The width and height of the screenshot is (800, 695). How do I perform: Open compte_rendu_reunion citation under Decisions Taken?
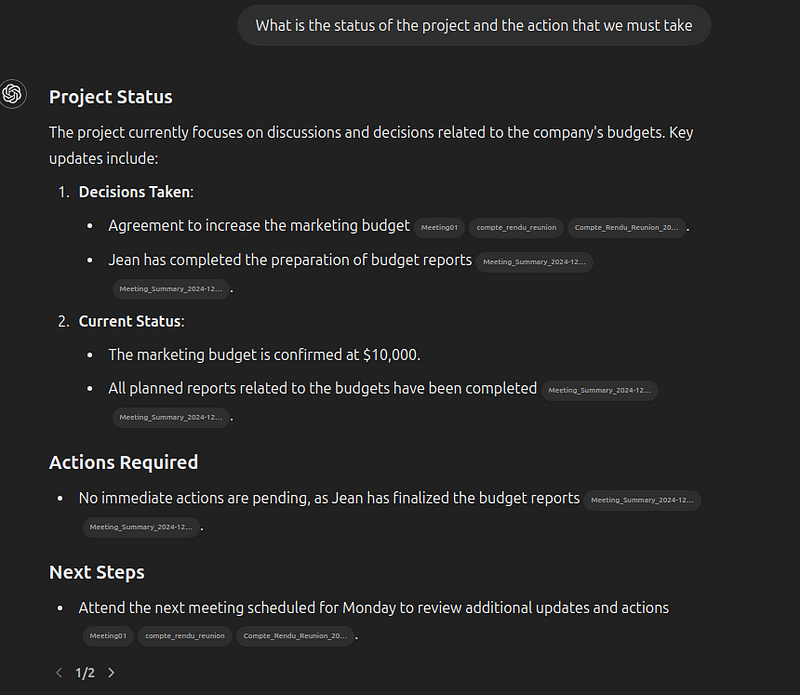tap(516, 228)
